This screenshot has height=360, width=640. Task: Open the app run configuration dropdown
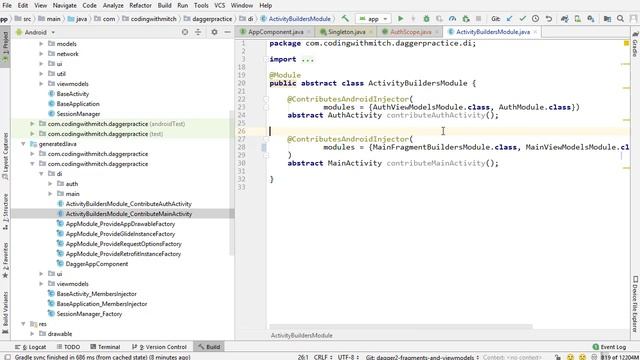tap(373, 19)
